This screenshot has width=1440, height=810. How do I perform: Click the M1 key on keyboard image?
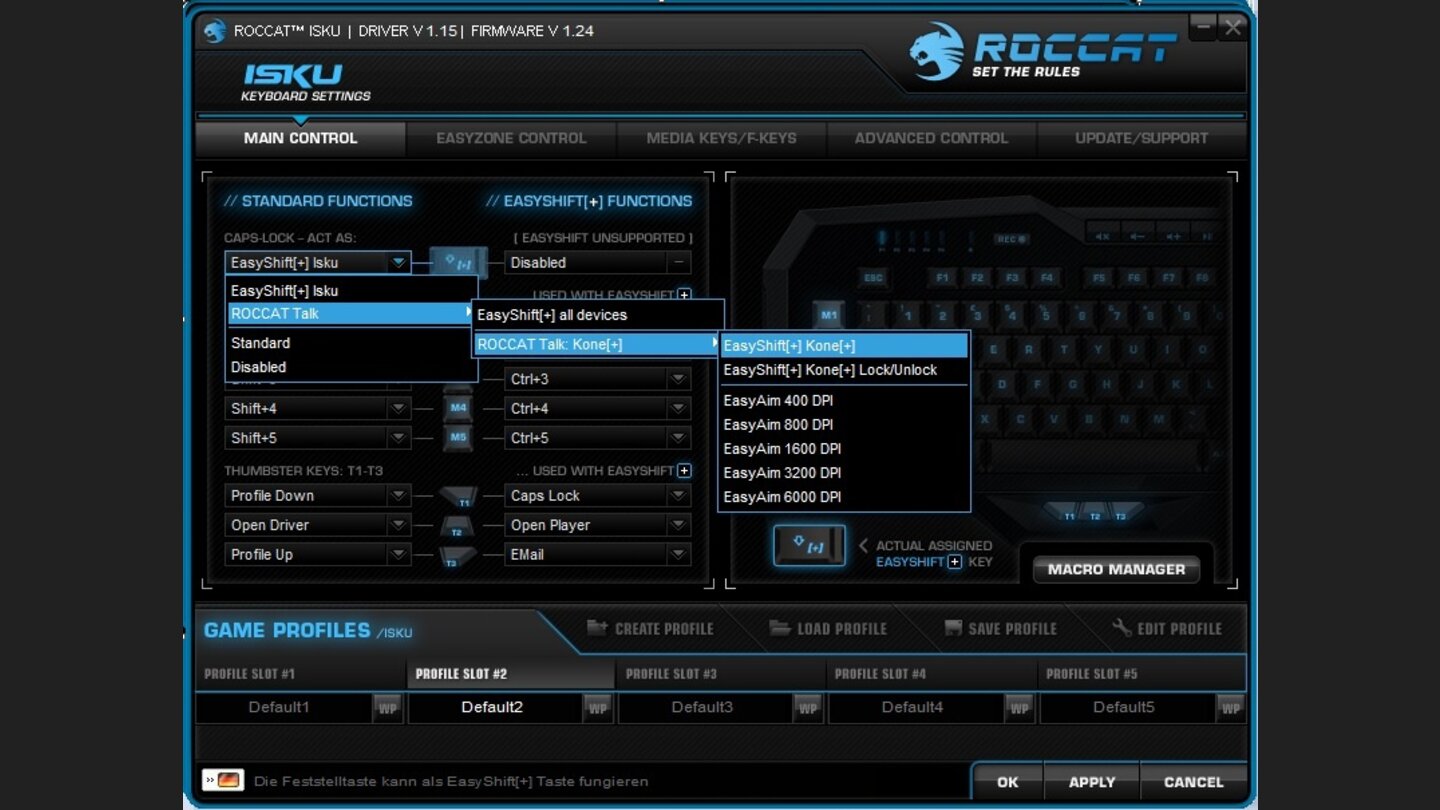(x=828, y=314)
